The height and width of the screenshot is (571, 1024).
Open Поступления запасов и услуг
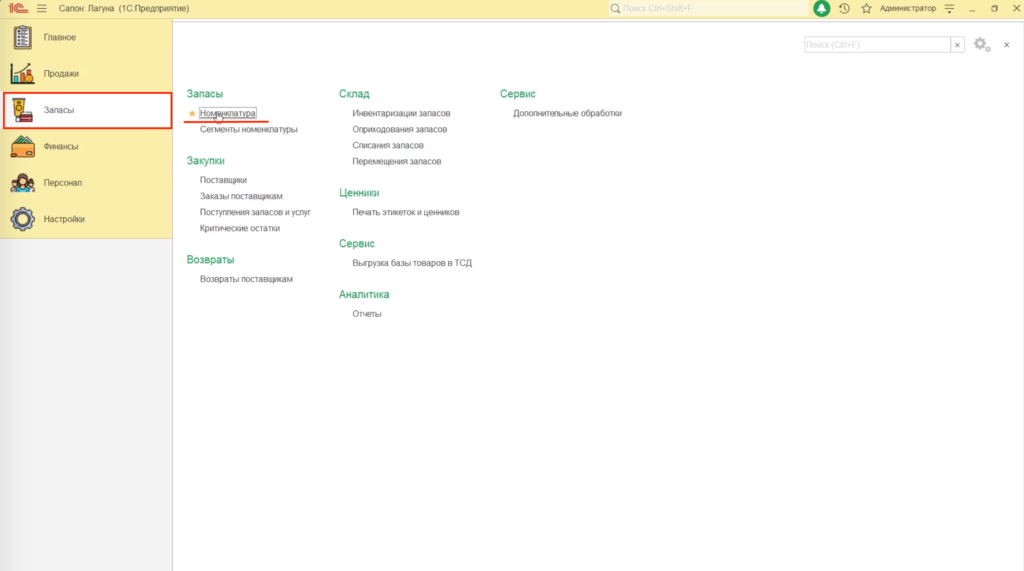(x=255, y=212)
